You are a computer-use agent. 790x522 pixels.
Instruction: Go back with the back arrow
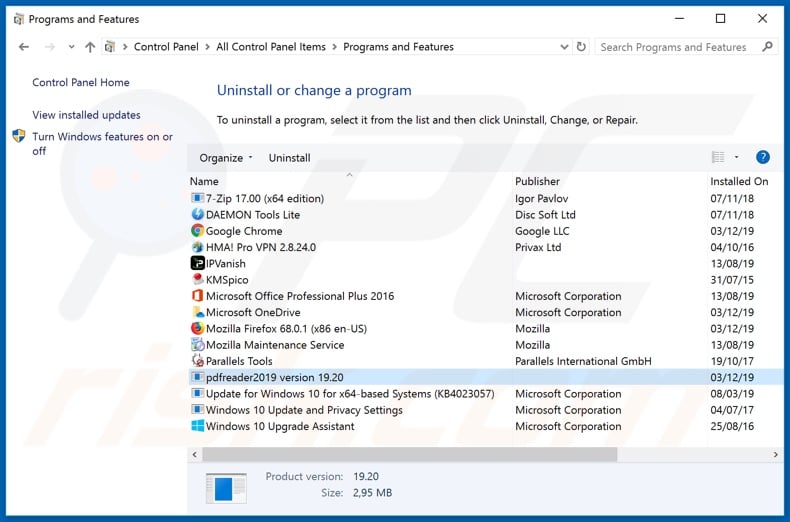(x=24, y=47)
